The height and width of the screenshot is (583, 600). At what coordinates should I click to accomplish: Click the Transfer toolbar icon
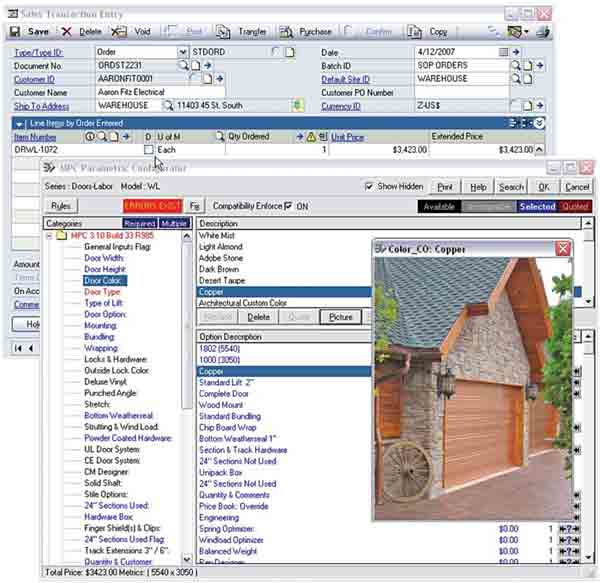(x=241, y=32)
